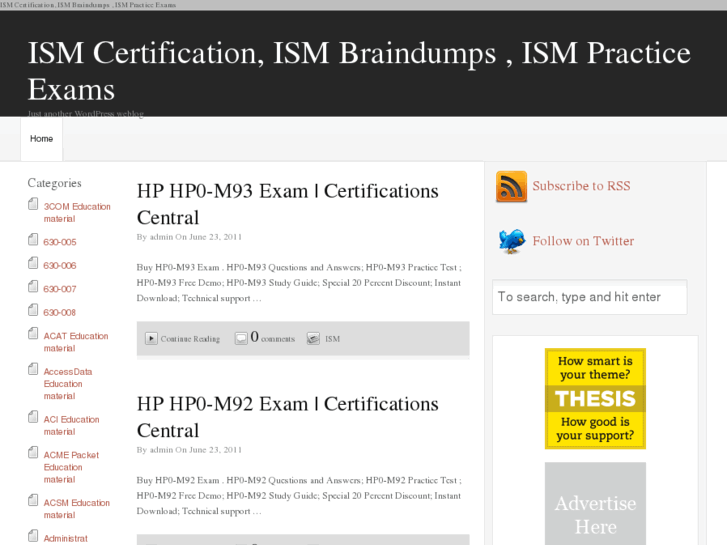
Task: Click the HP0-M93 post excerpt paragraph
Action: 299,283
